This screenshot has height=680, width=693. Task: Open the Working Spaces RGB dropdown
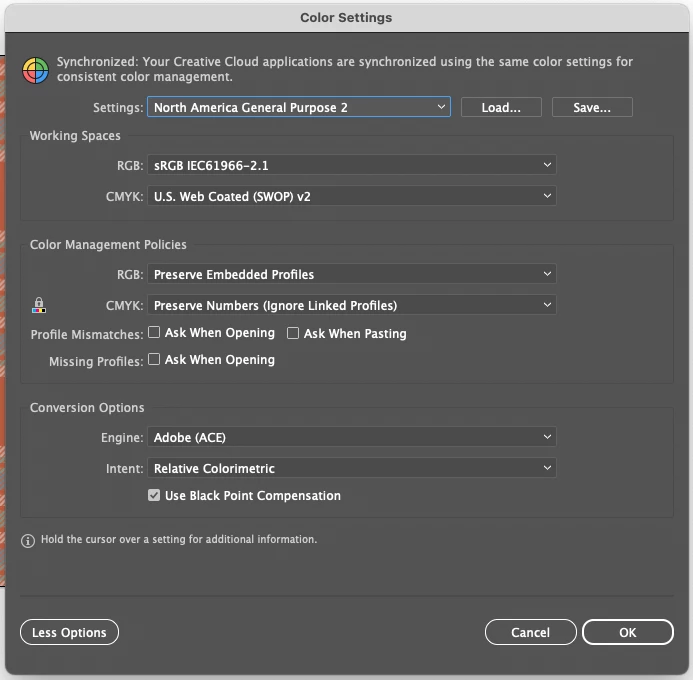351,165
